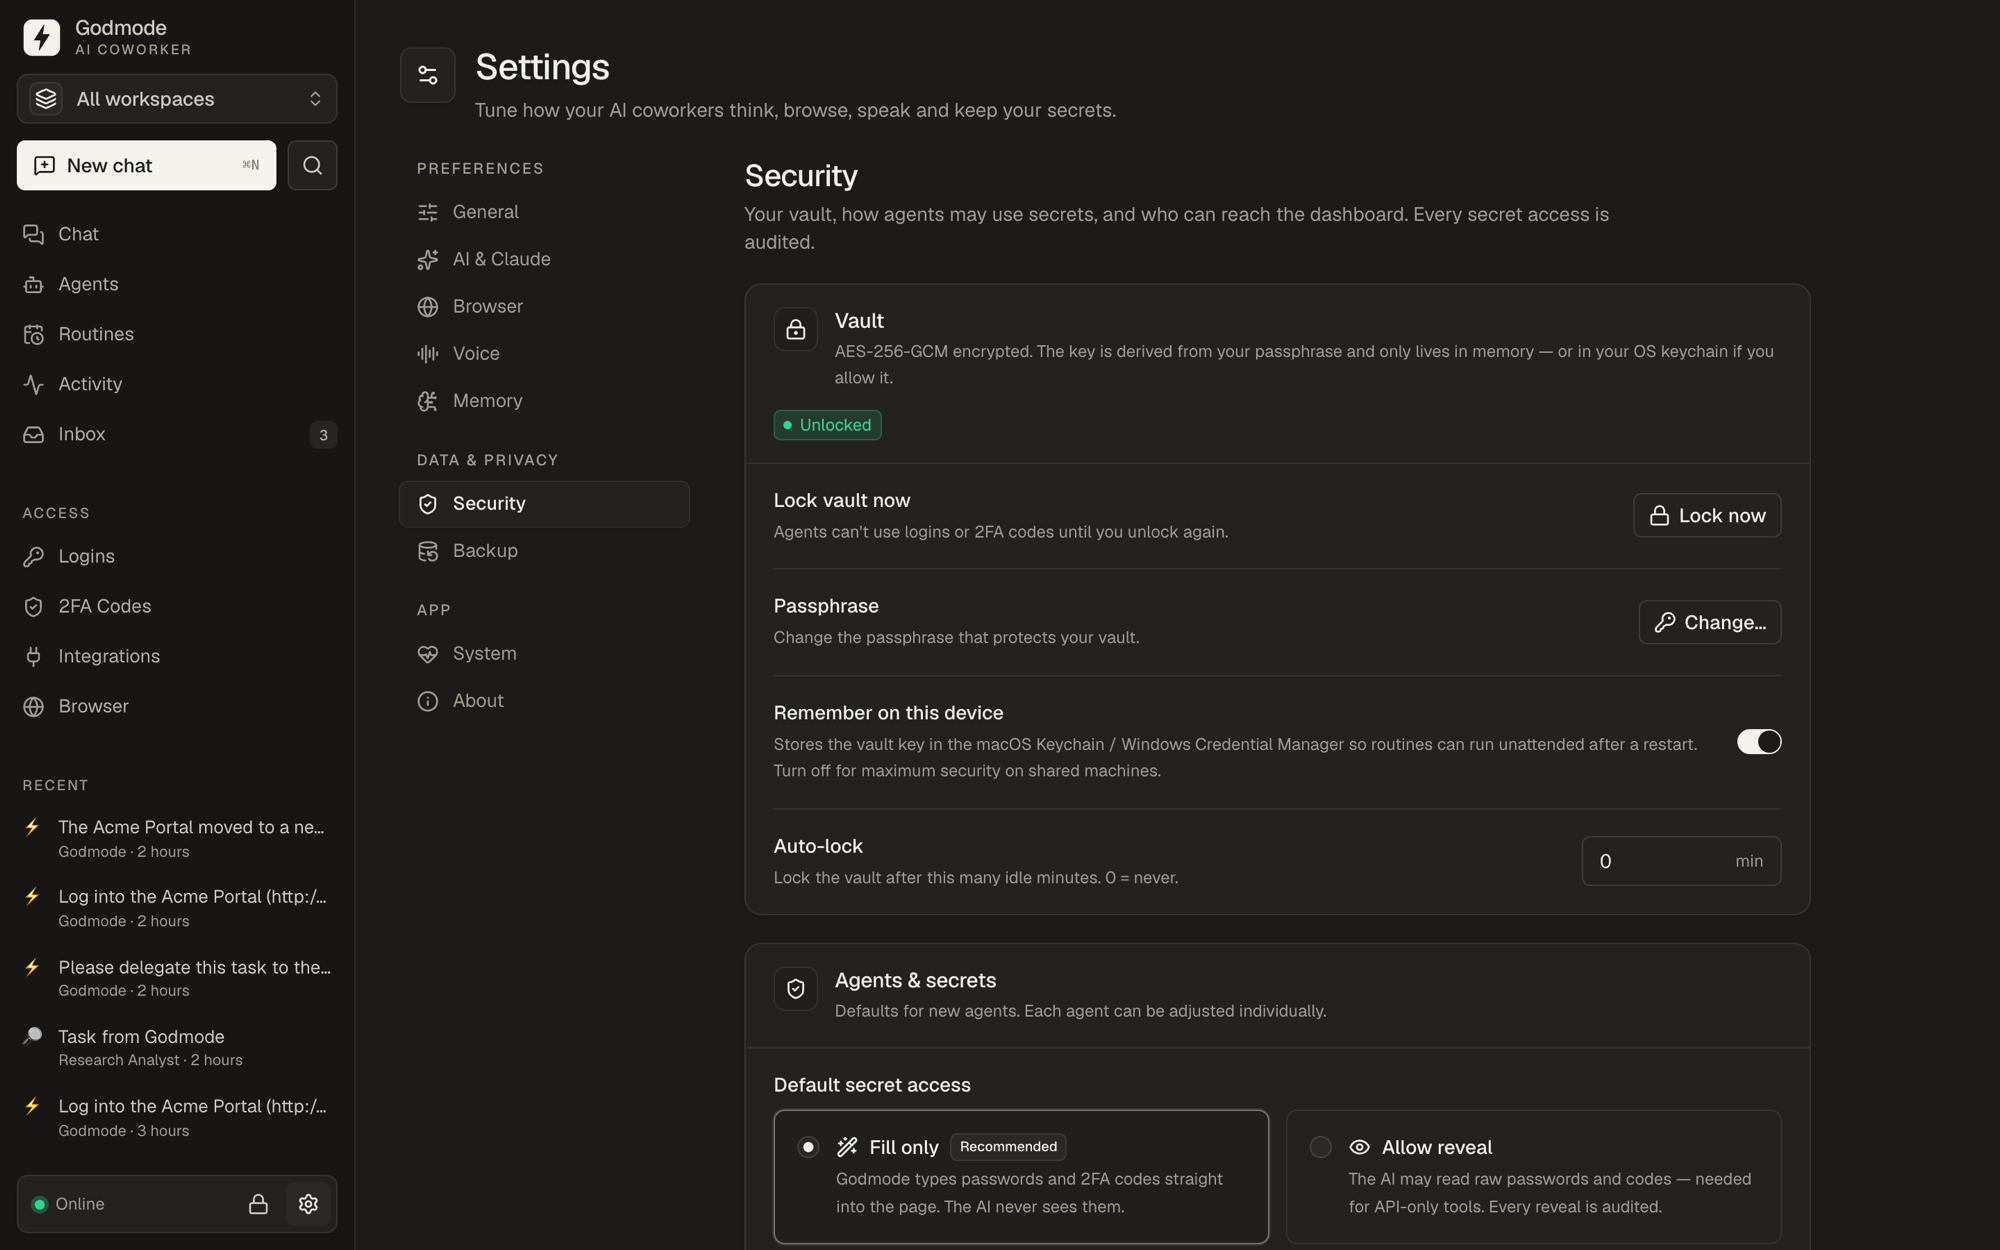Click the Online status indicator

(68, 1204)
